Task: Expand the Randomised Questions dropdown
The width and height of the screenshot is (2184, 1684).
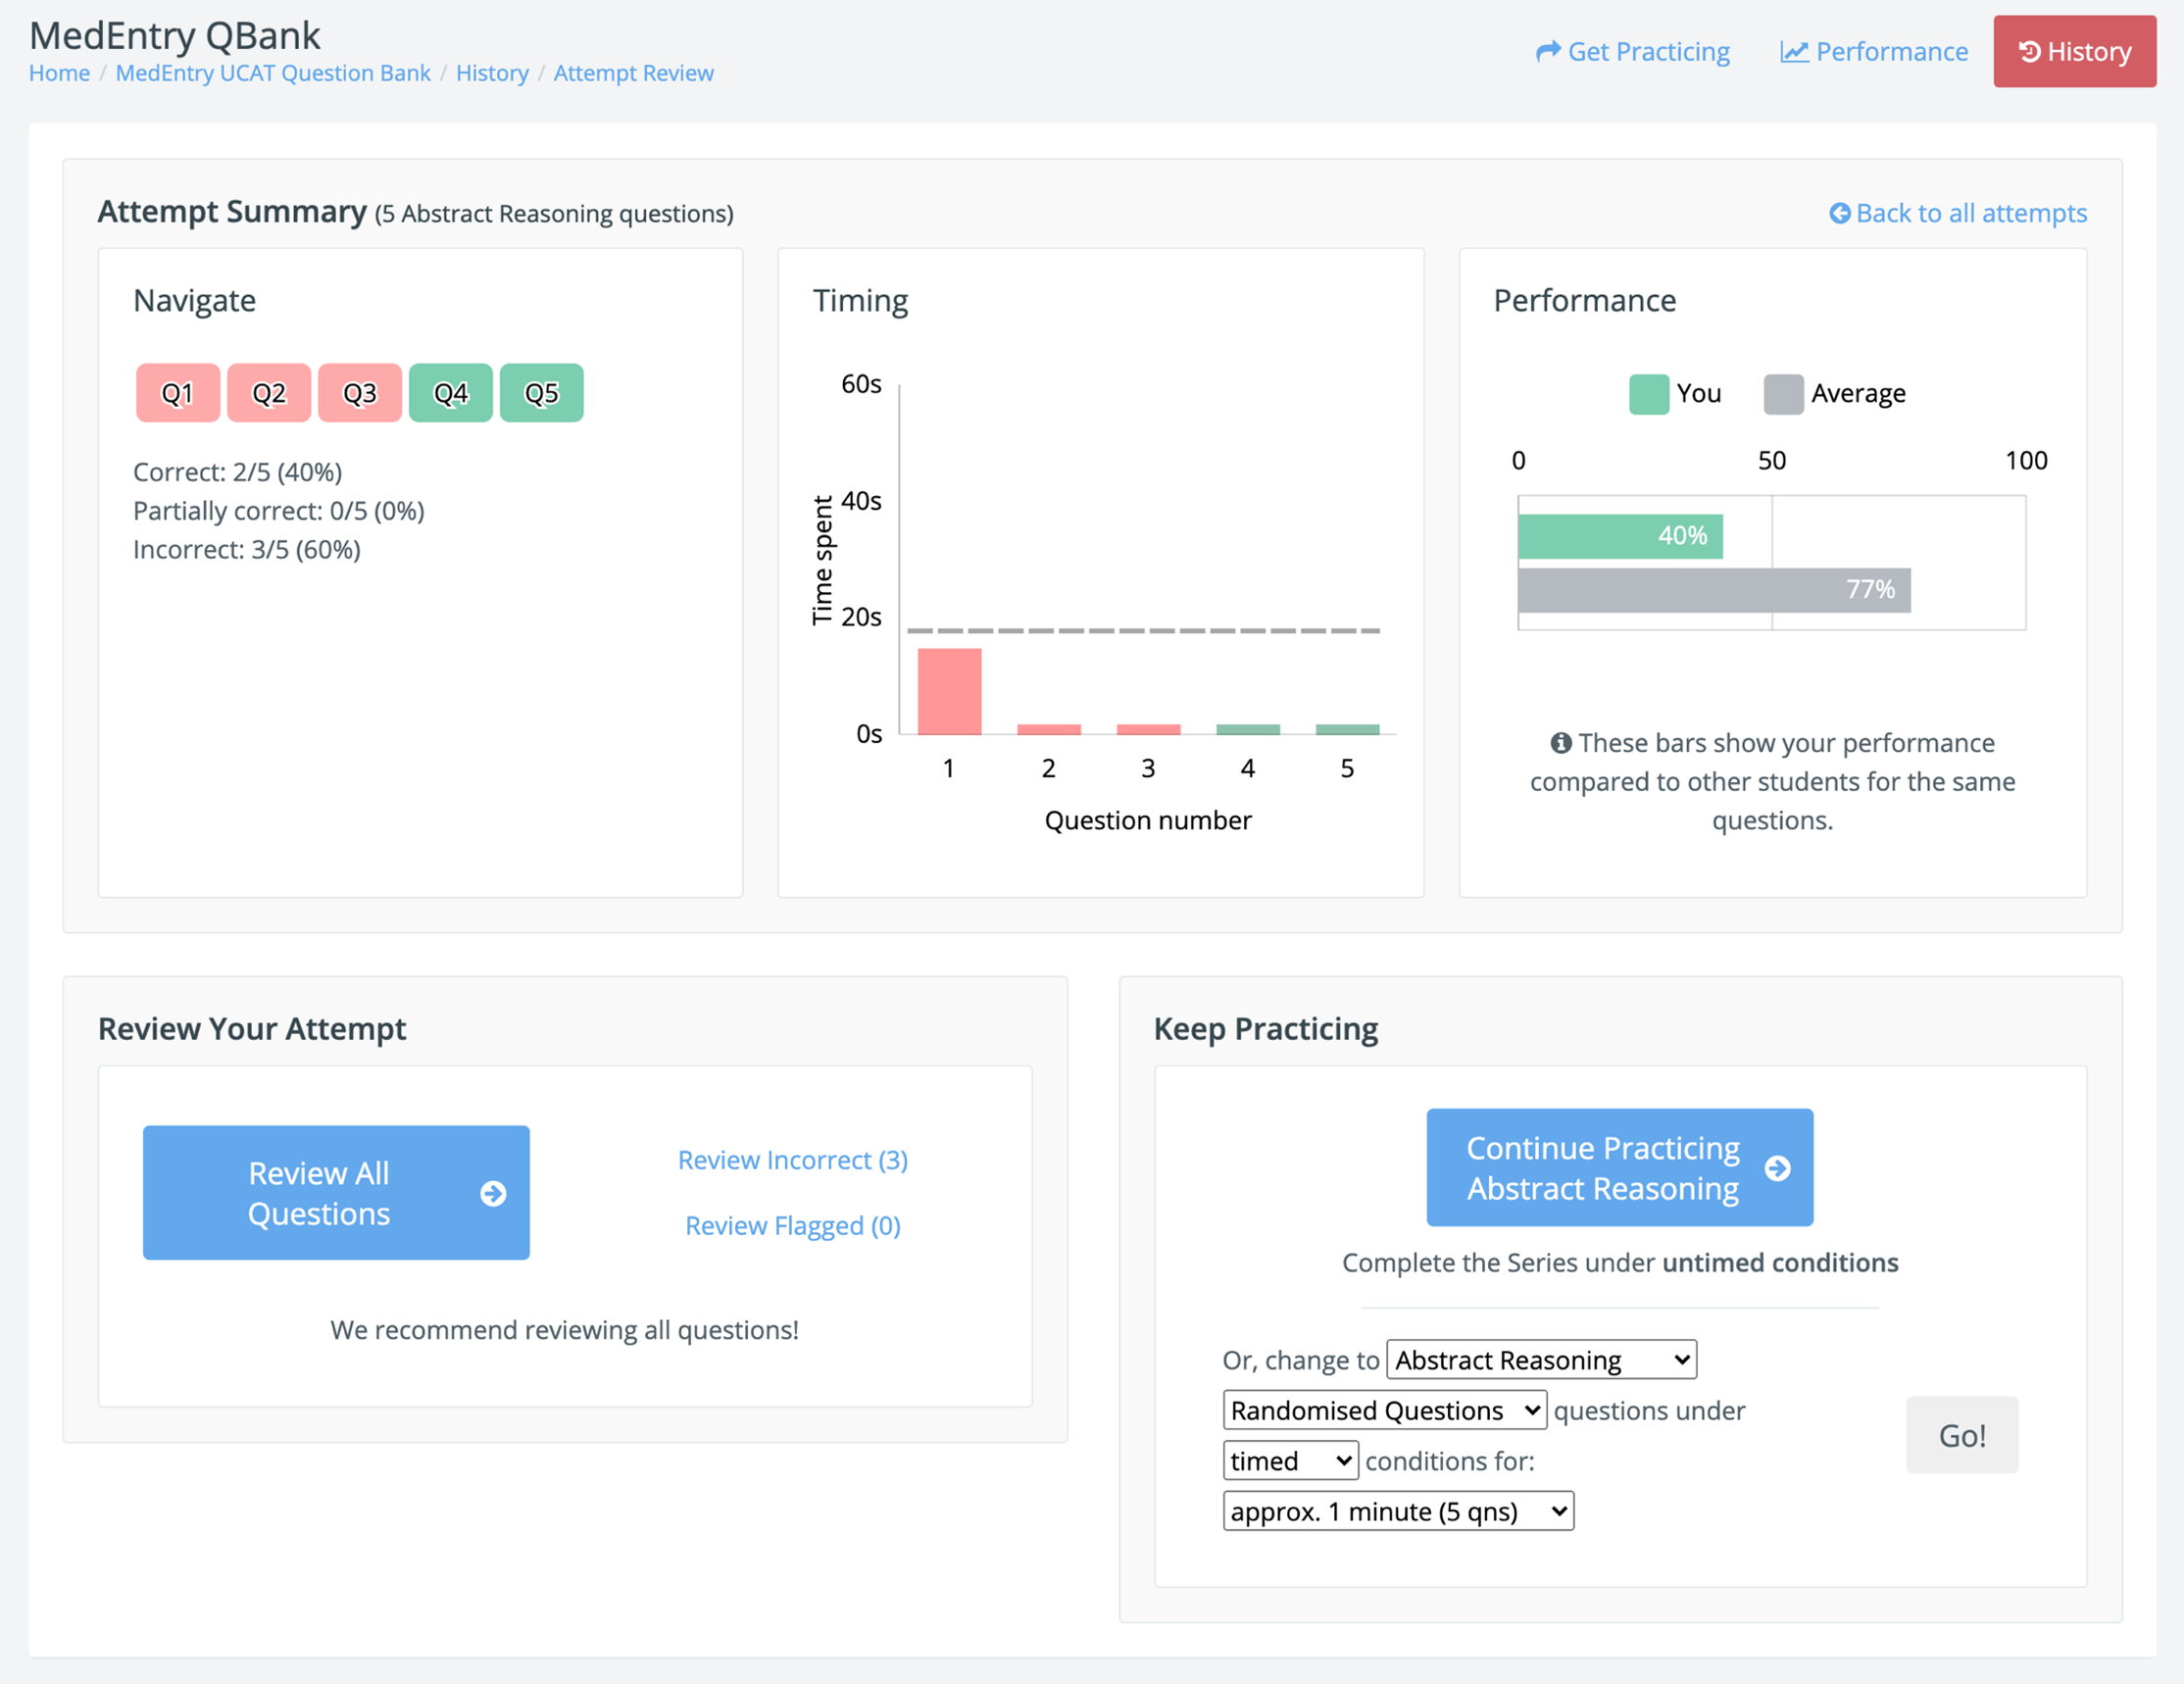Action: tap(1385, 1410)
